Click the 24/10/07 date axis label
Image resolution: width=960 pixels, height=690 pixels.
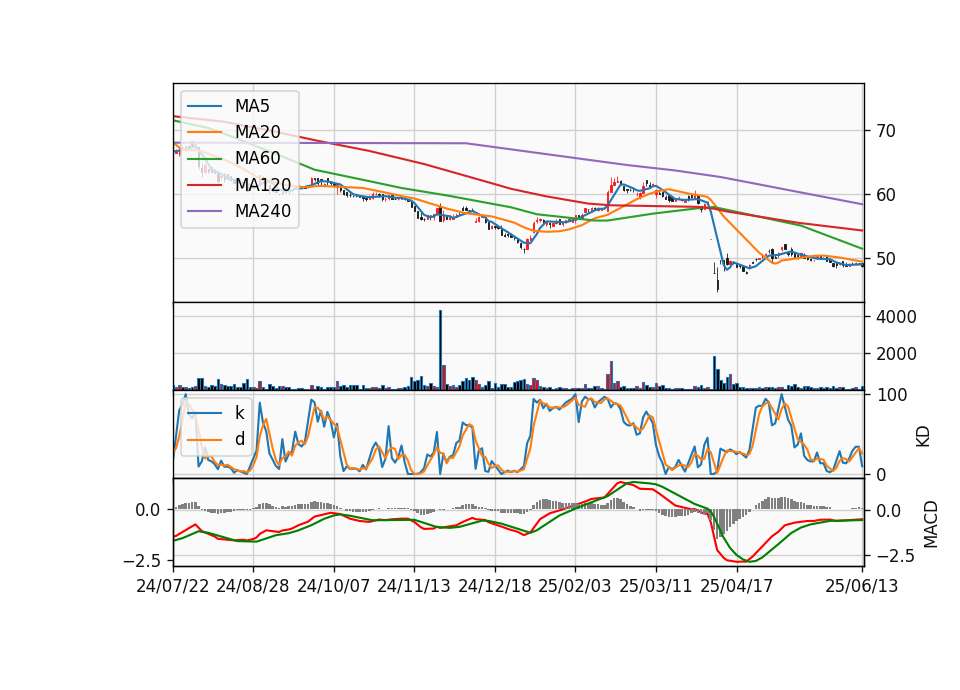coord(334,586)
